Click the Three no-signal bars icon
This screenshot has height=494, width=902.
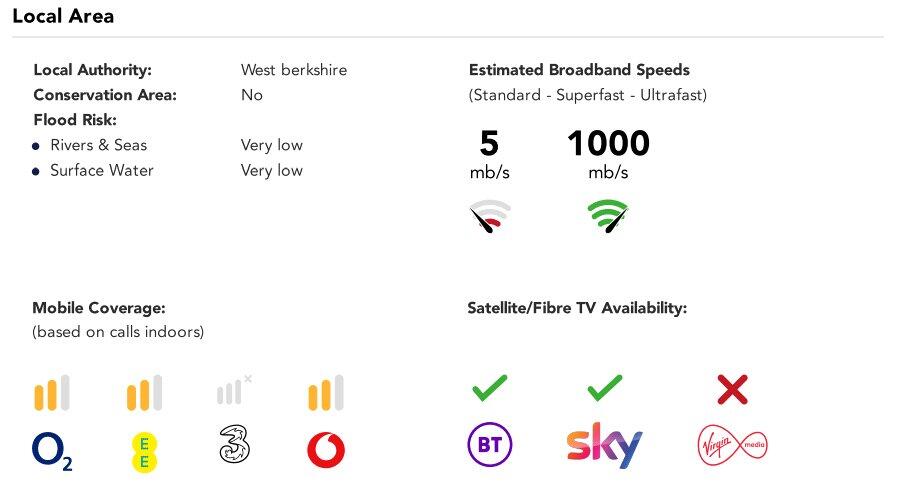pos(234,391)
